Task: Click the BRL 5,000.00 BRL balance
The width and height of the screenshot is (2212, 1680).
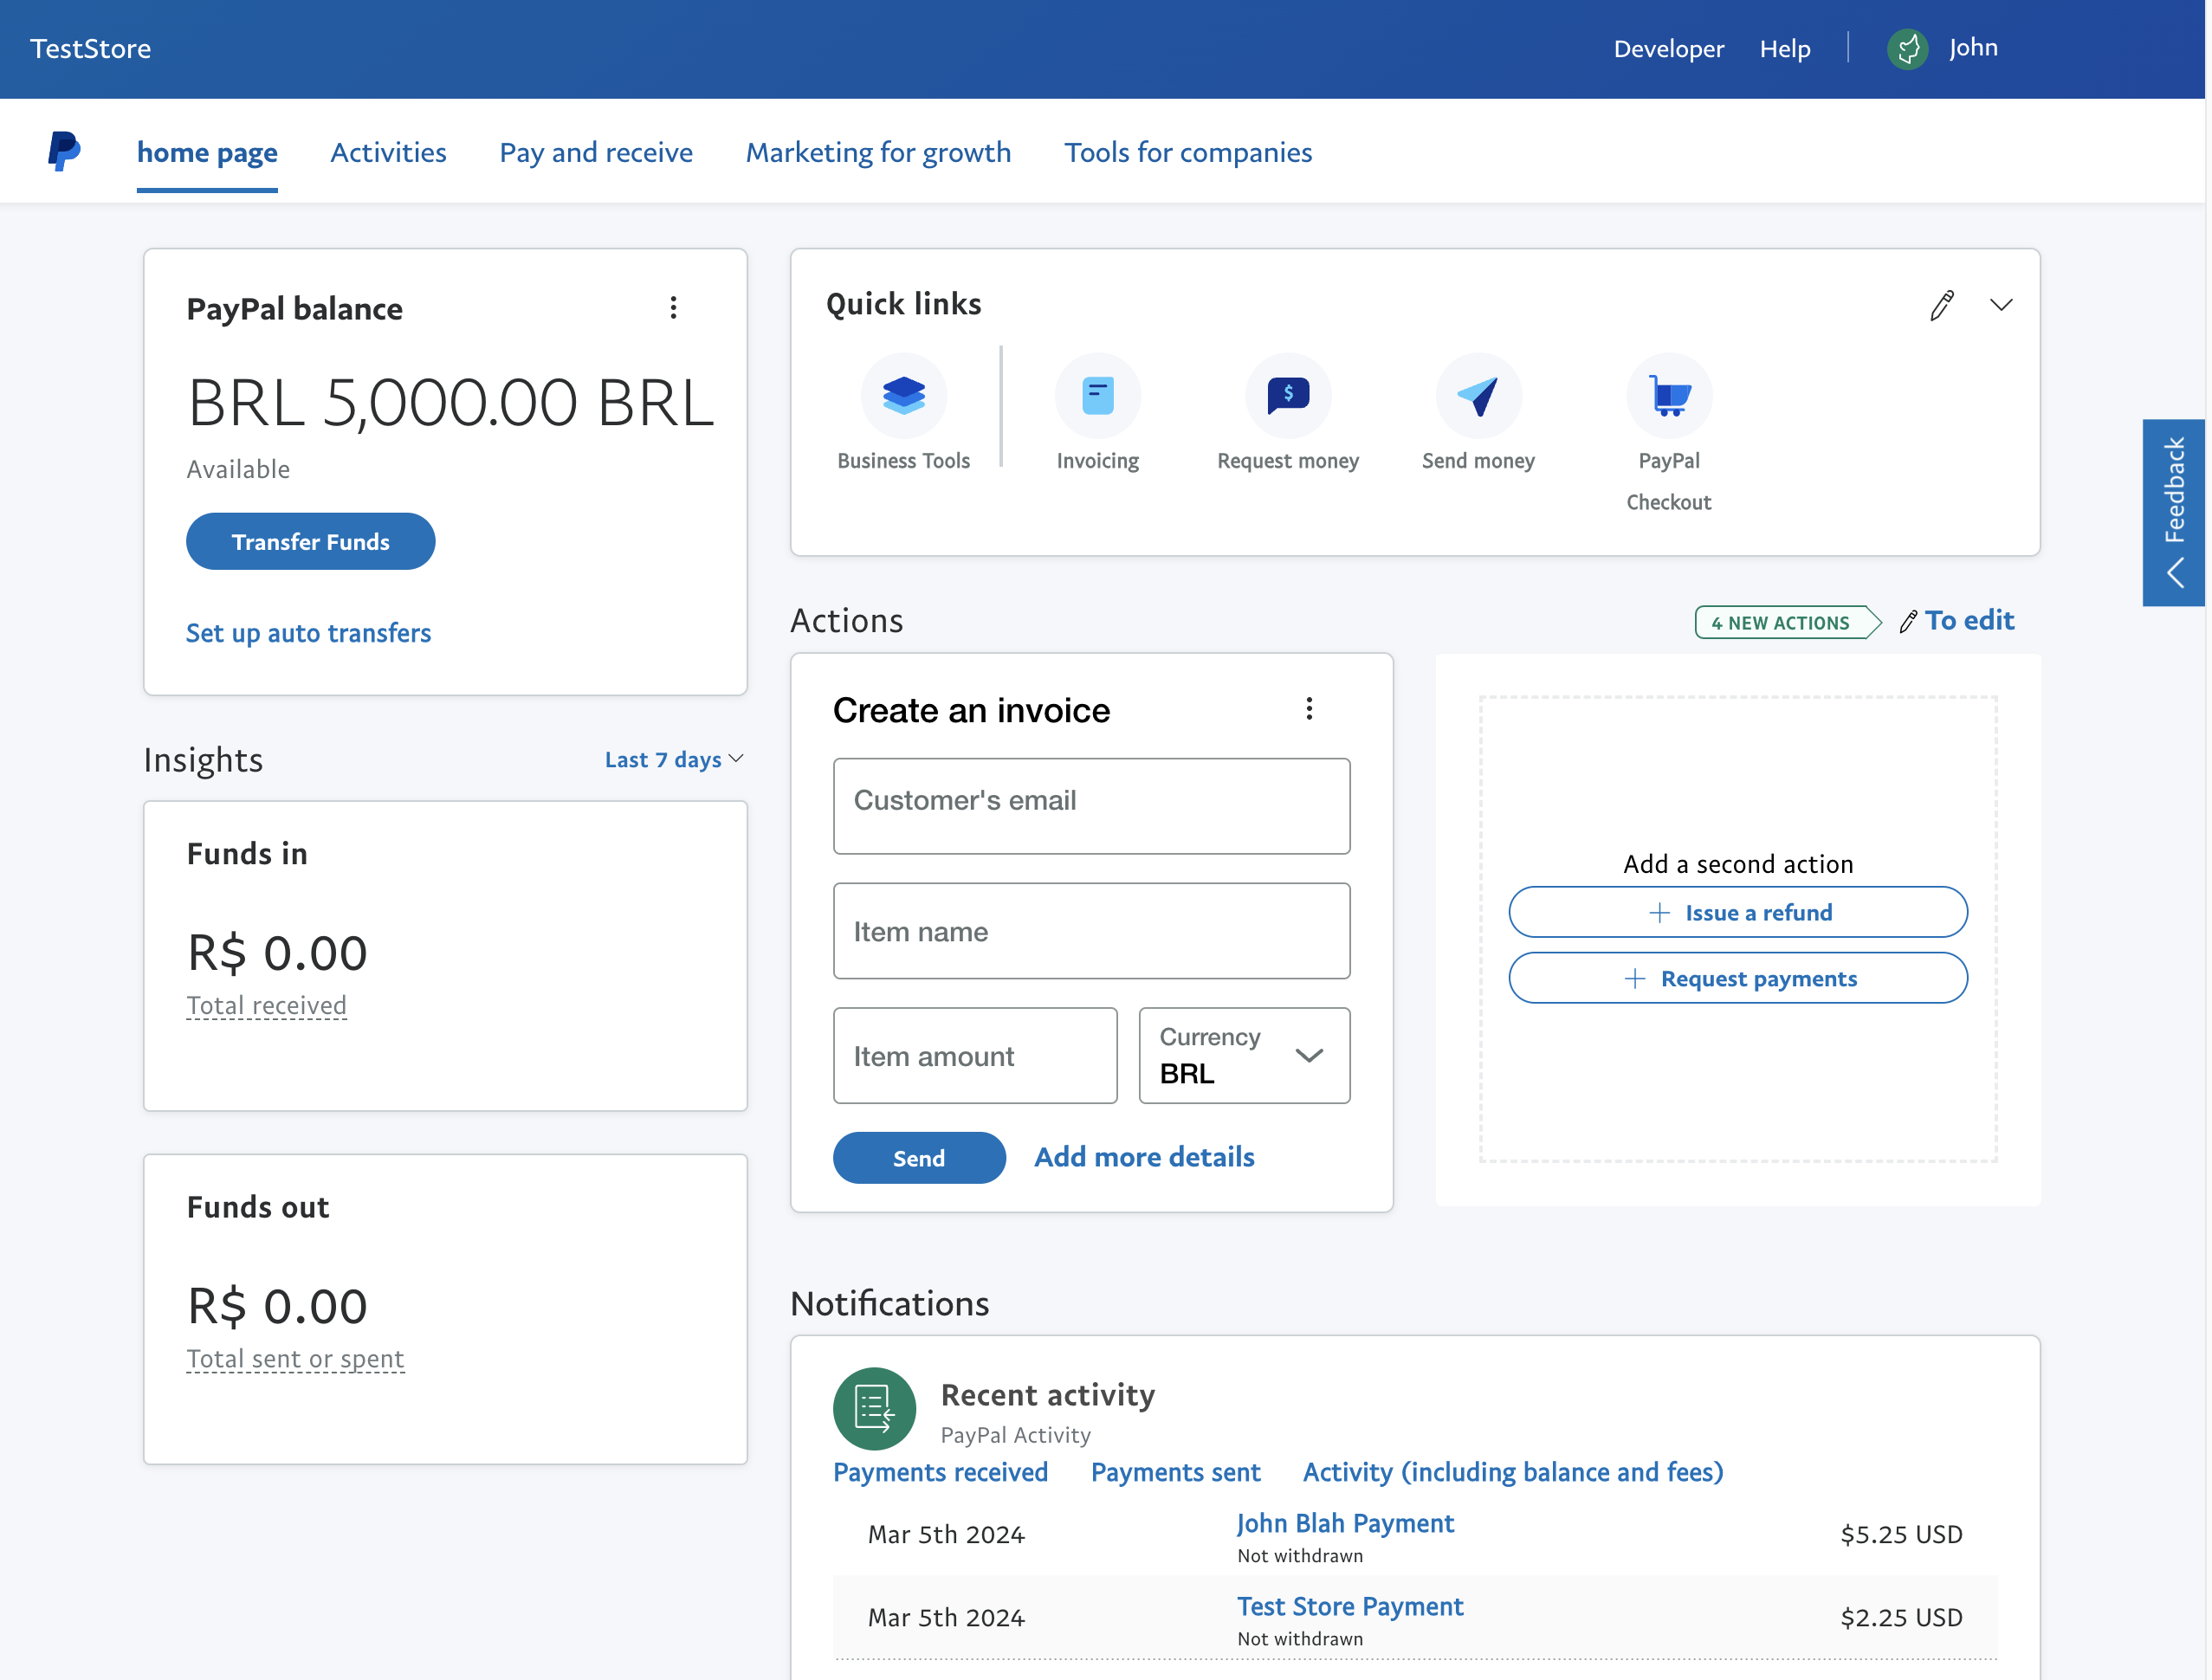Action: coord(451,403)
